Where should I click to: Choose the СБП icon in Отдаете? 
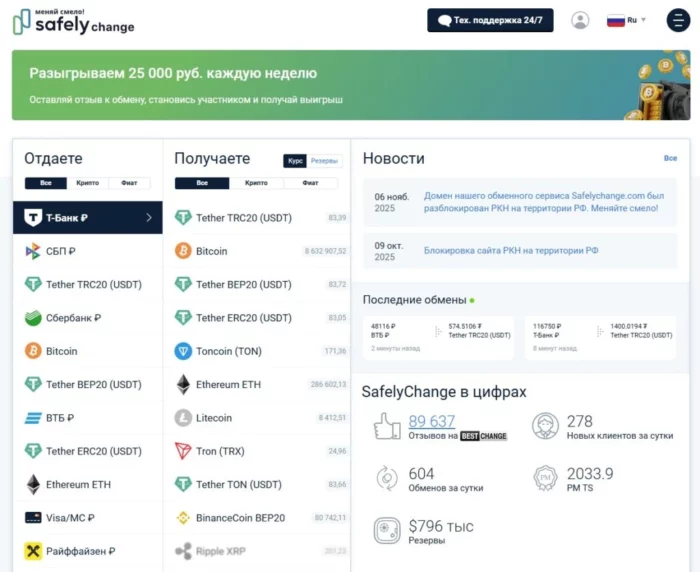33,251
